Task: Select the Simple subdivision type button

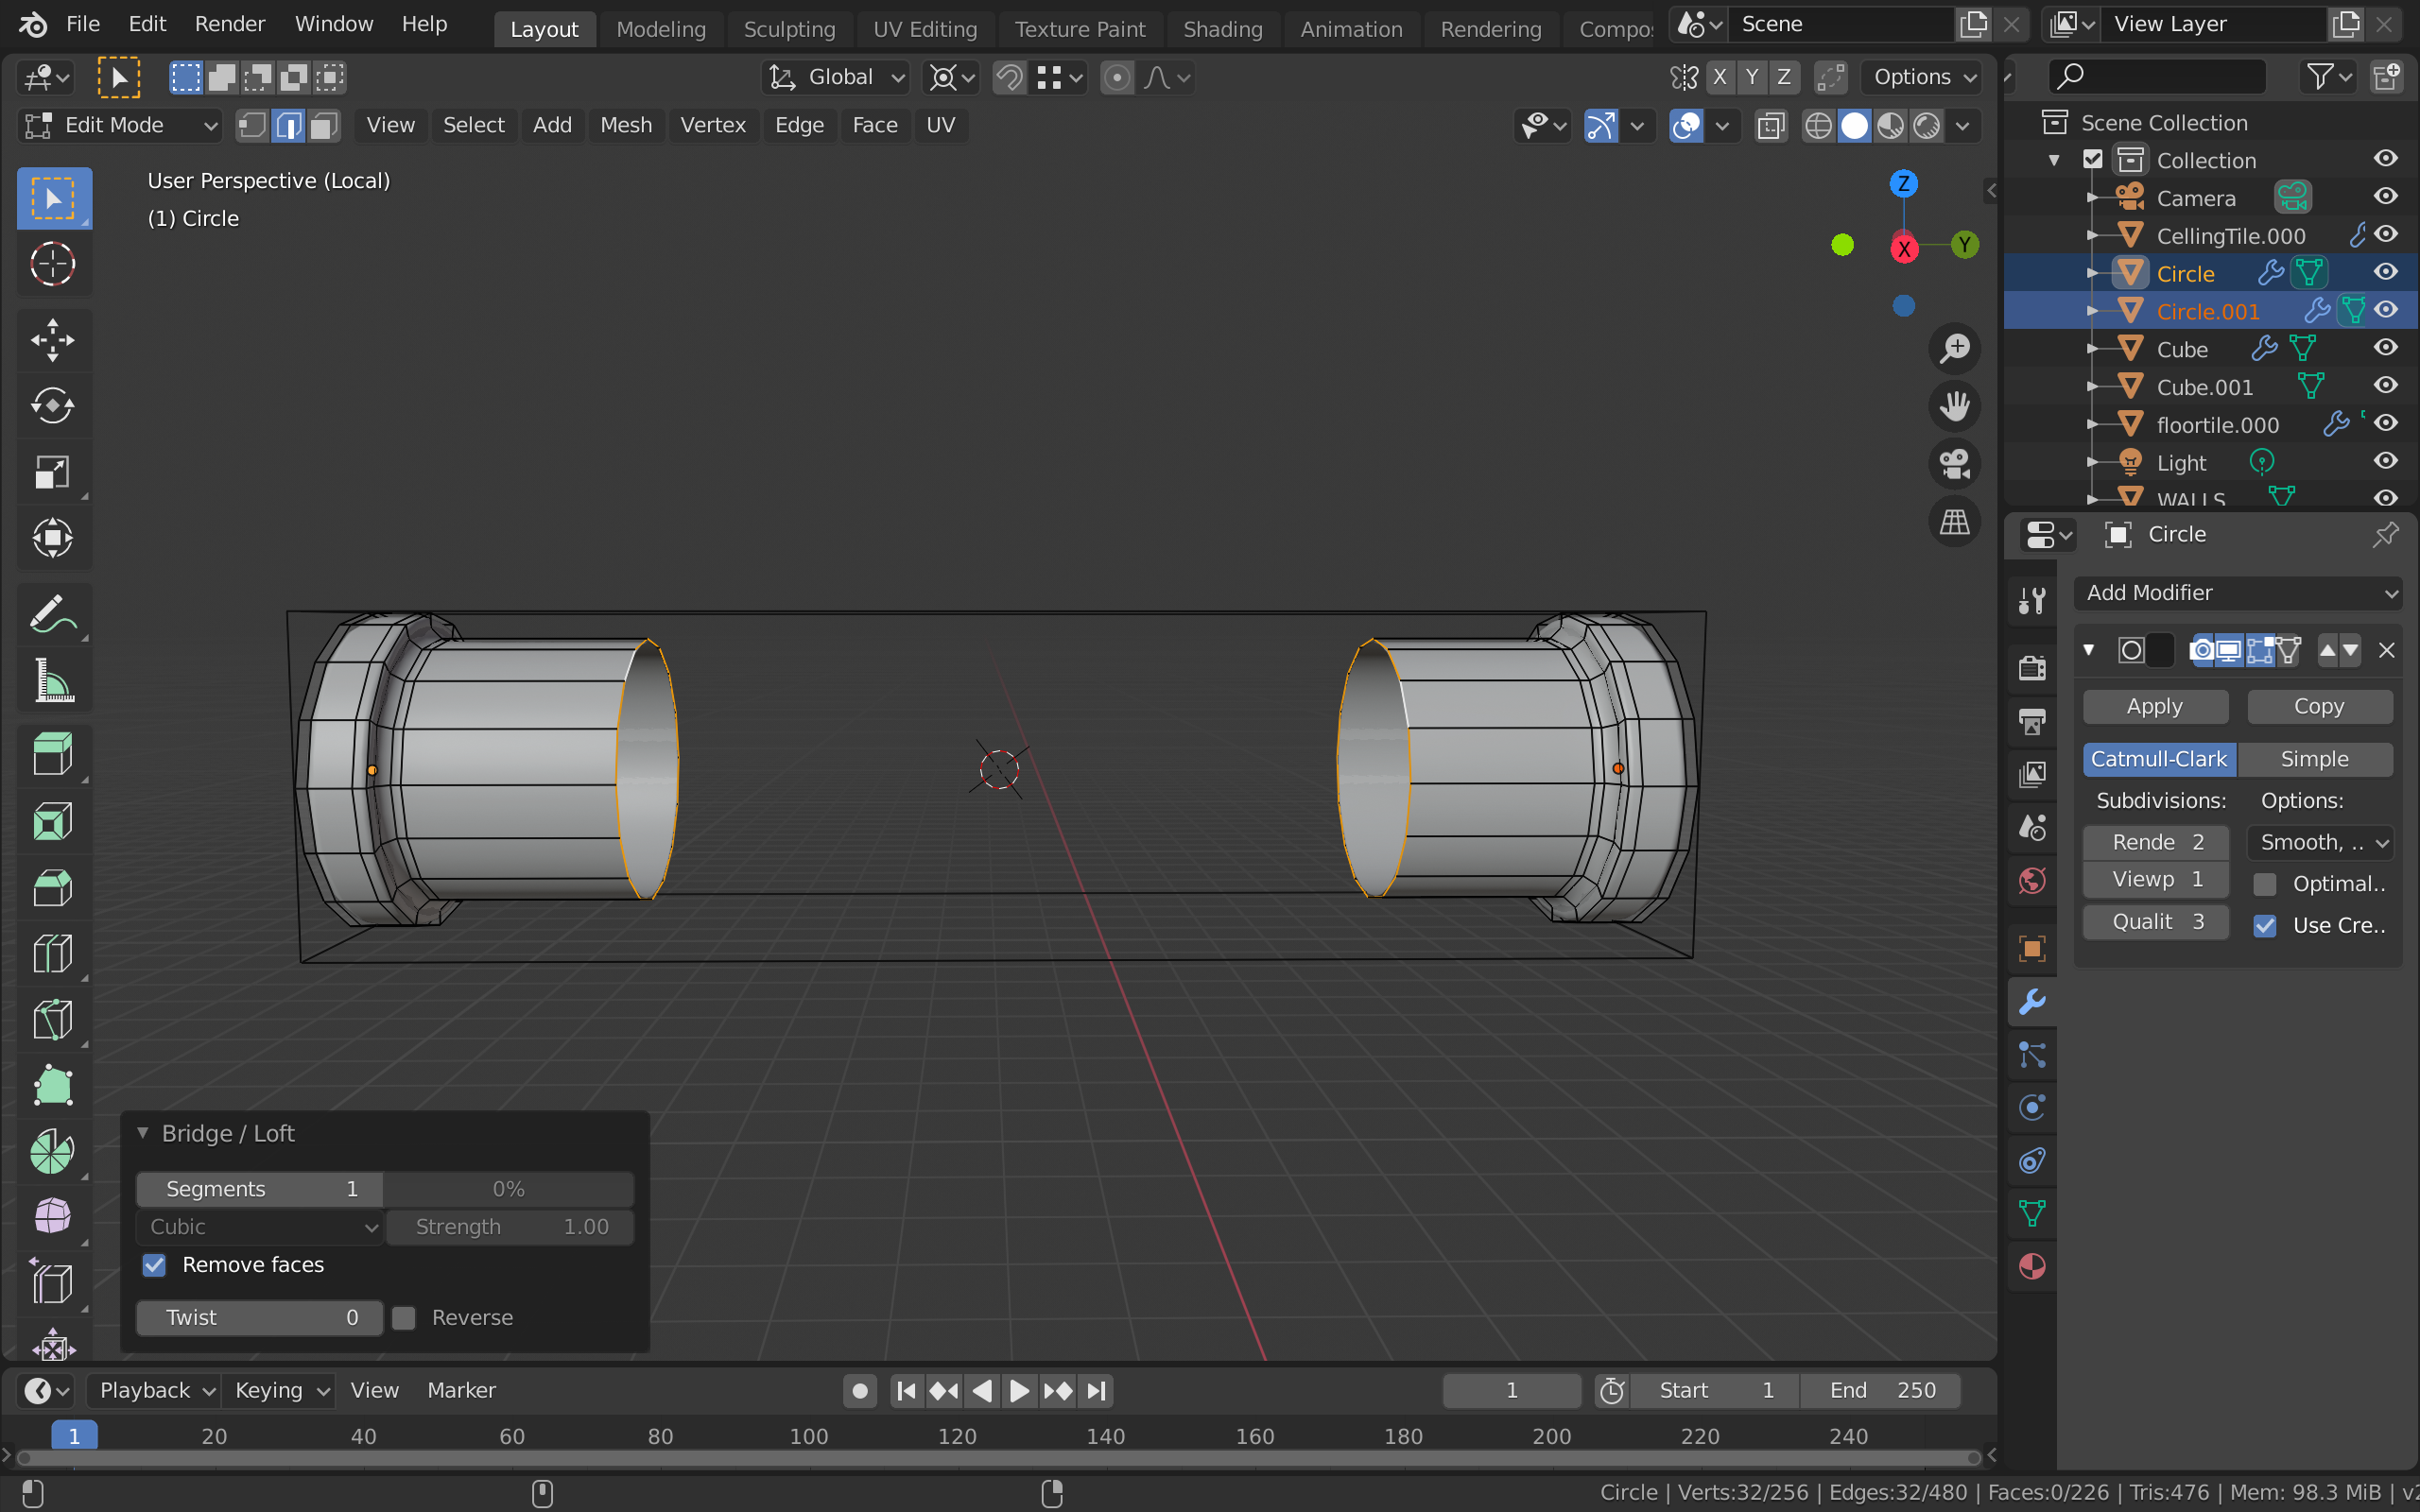Action: pyautogui.click(x=2314, y=759)
